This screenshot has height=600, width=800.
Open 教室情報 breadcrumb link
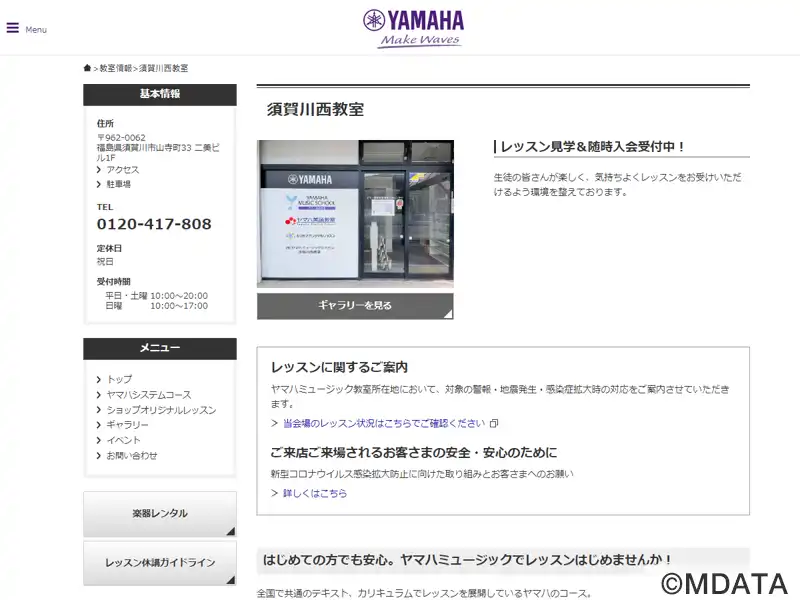coord(115,68)
